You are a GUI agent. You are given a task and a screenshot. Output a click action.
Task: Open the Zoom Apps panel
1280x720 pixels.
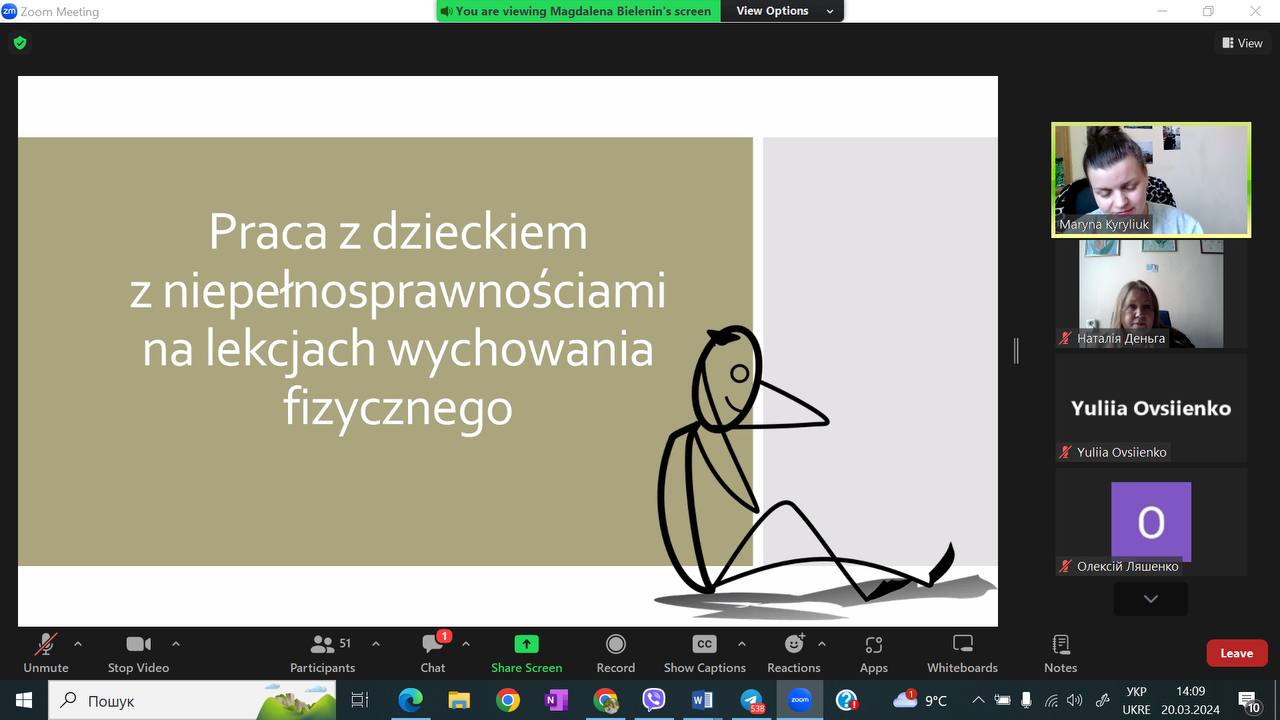874,654
